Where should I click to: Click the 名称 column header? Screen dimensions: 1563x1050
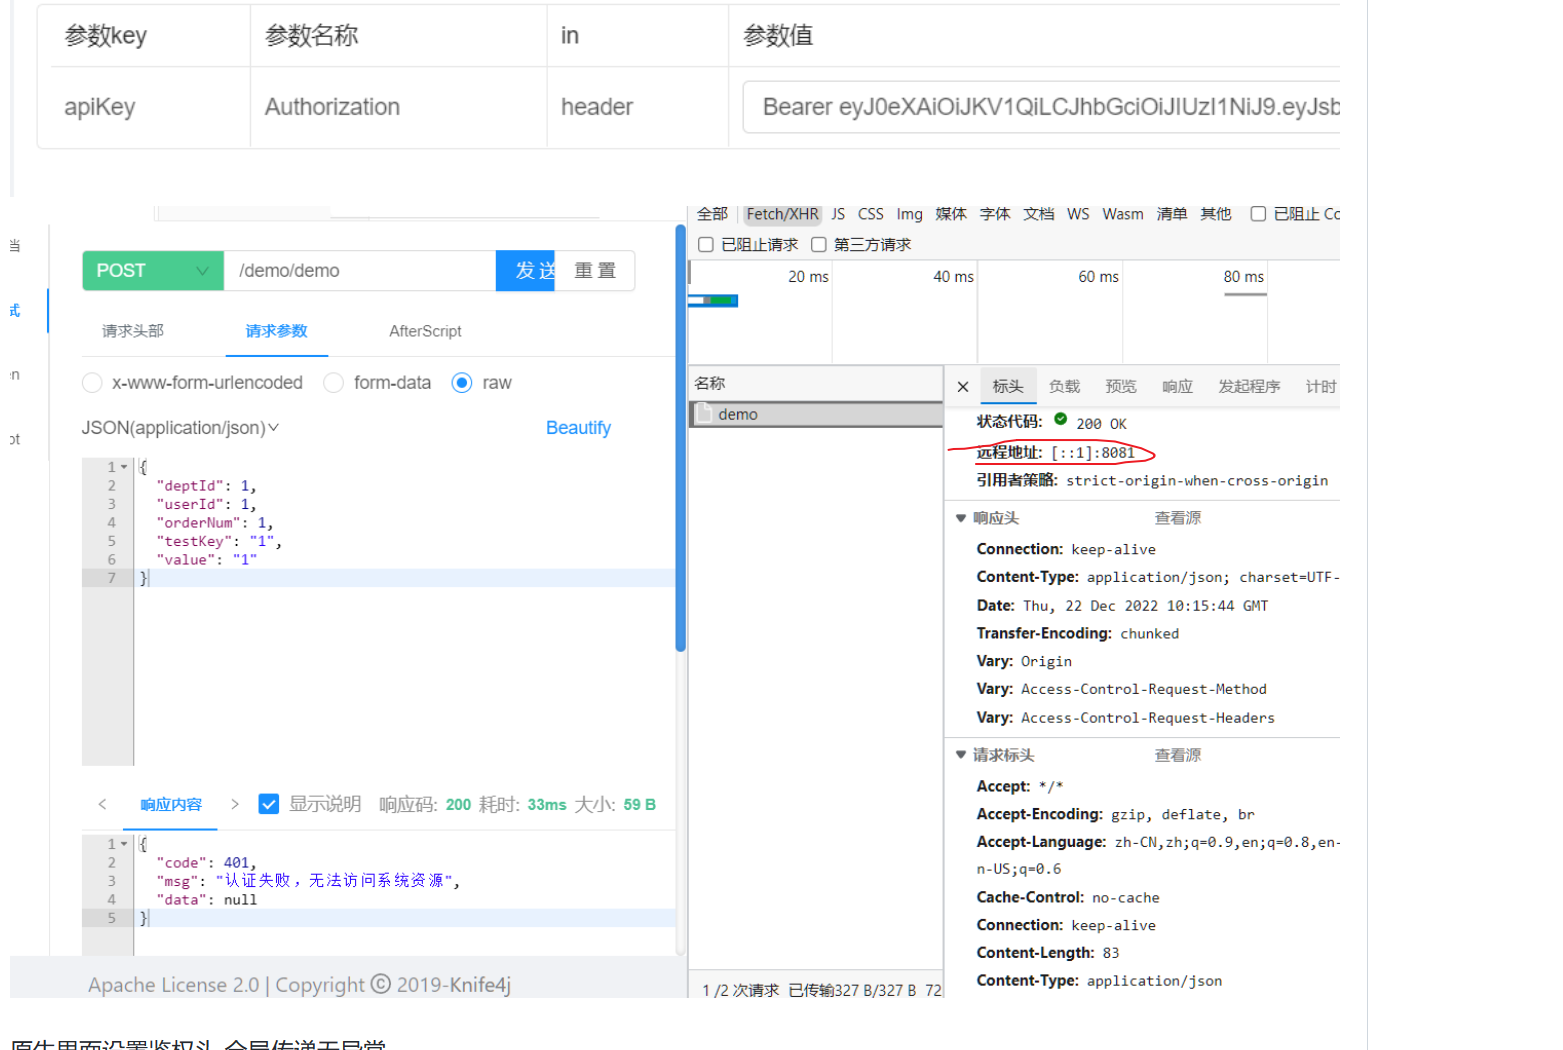pyautogui.click(x=816, y=383)
